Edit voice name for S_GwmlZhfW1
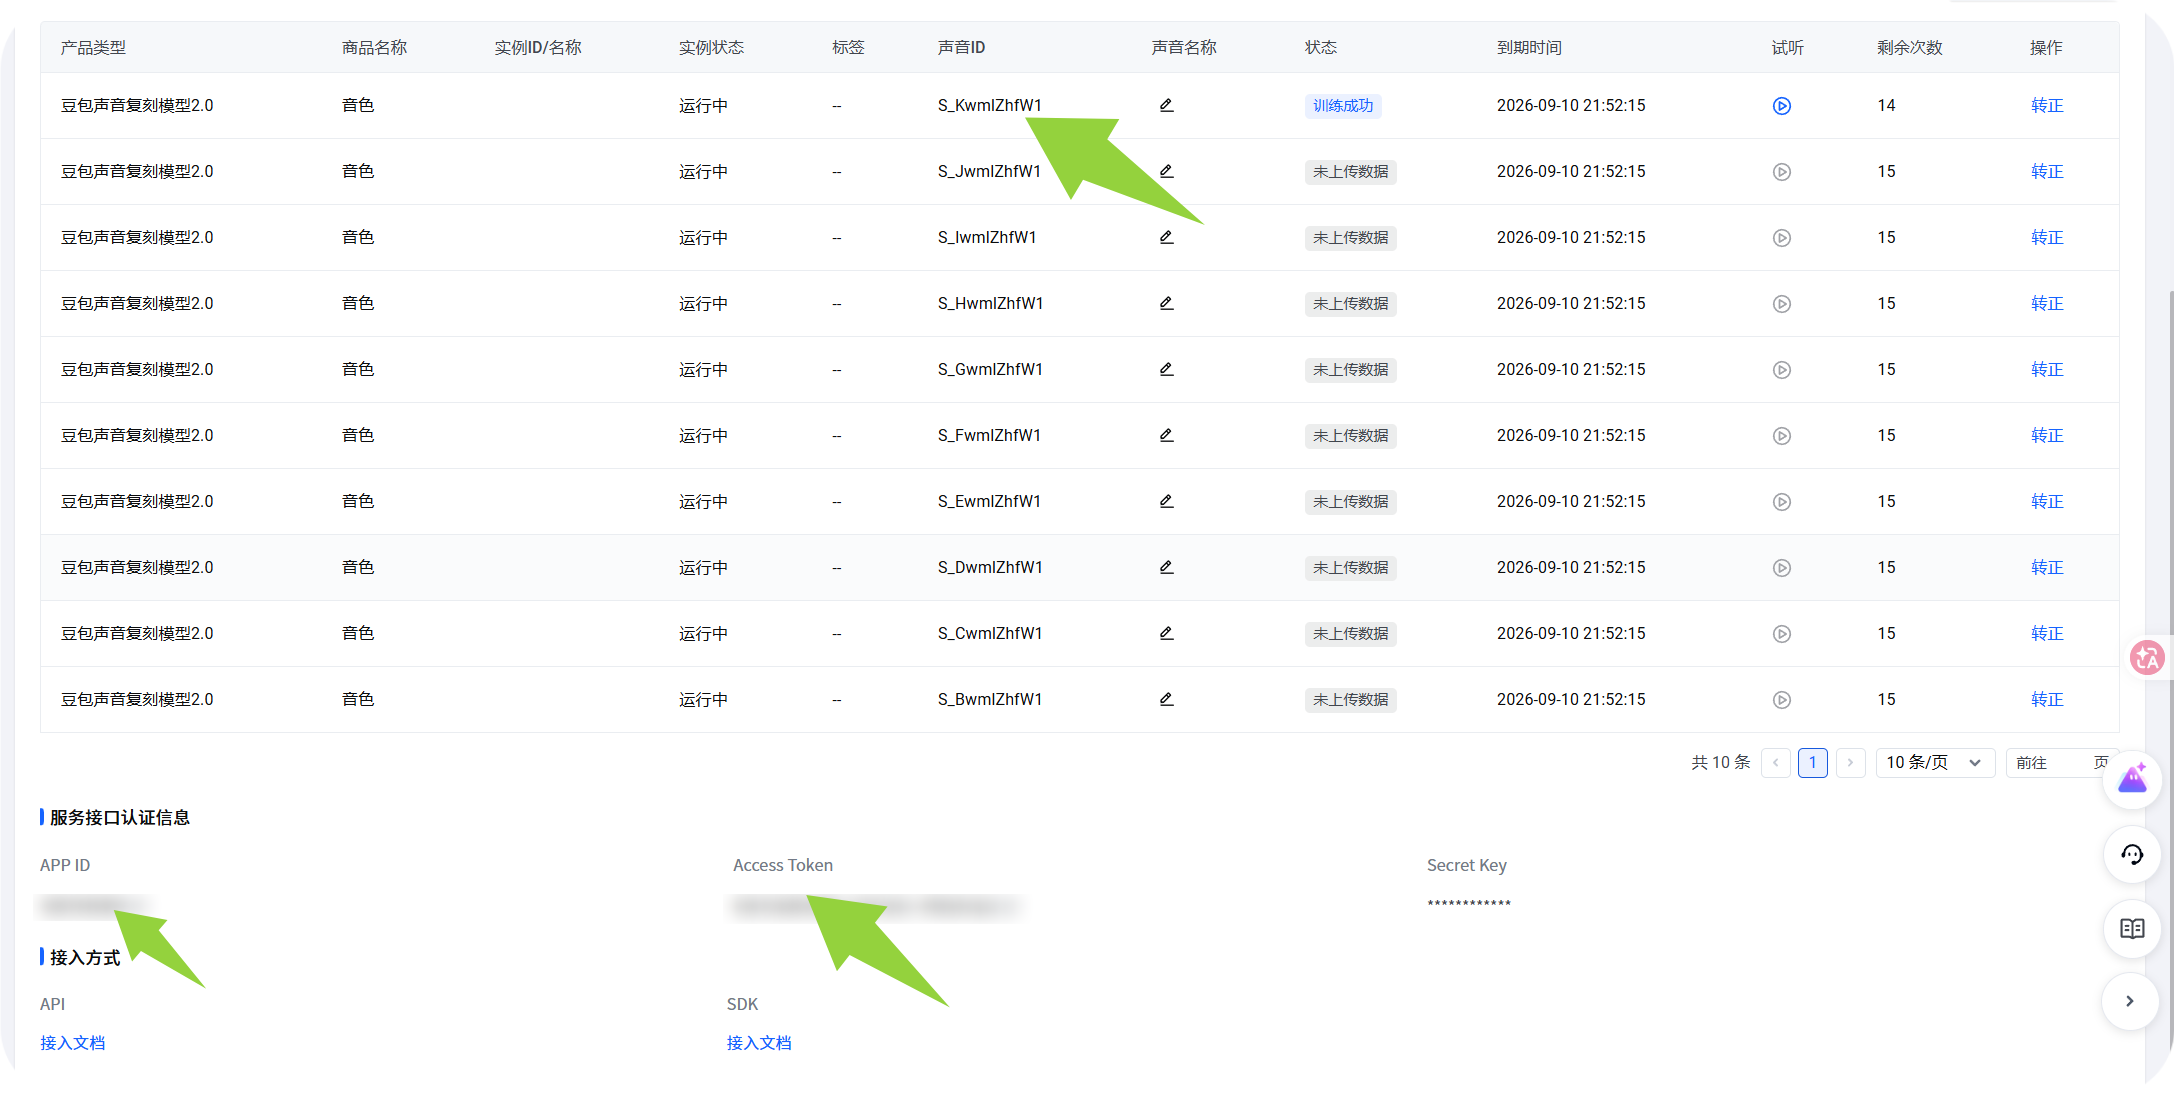2174x1096 pixels. pyautogui.click(x=1166, y=369)
